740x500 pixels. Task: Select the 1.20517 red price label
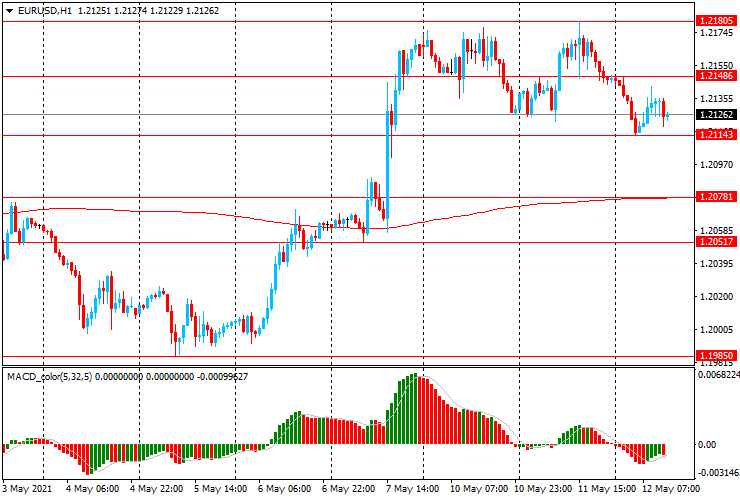point(716,242)
